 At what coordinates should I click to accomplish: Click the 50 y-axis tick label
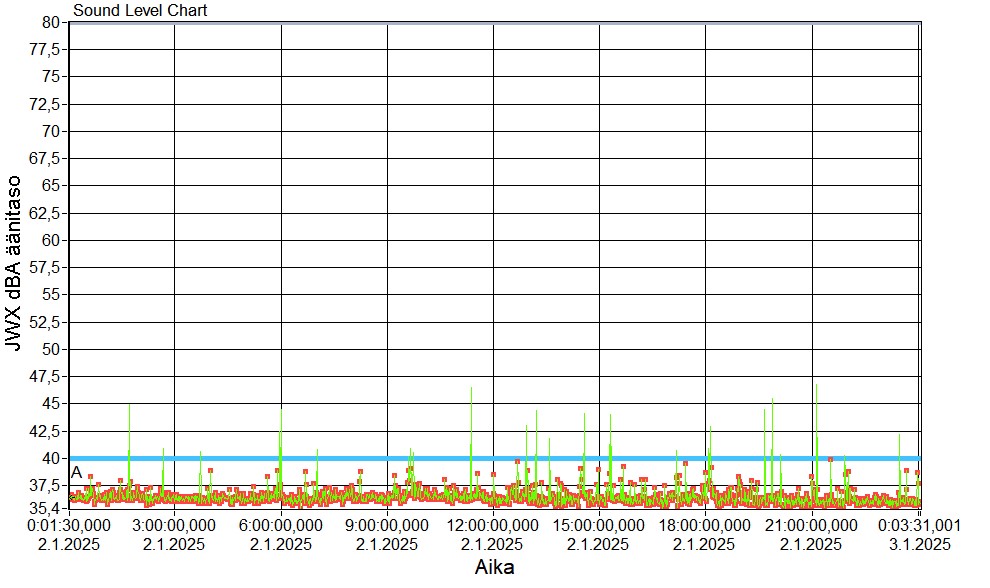(x=51, y=349)
